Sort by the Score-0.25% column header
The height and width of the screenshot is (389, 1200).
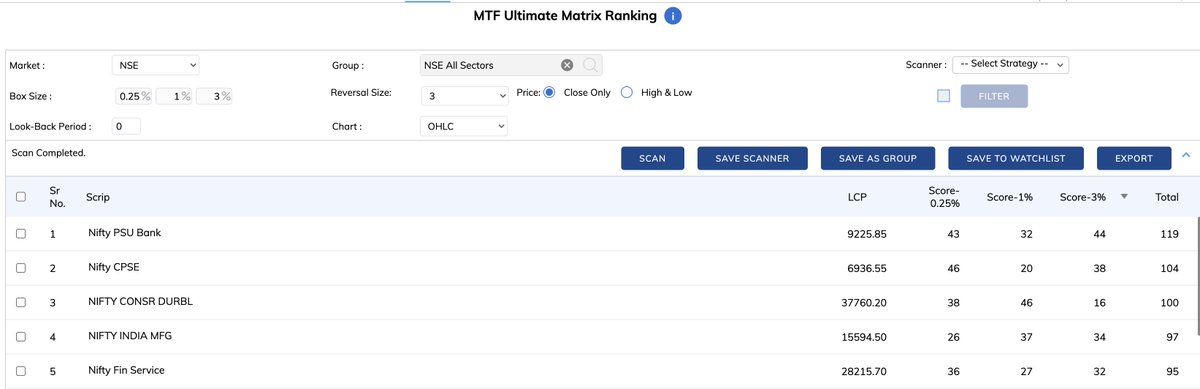[943, 197]
